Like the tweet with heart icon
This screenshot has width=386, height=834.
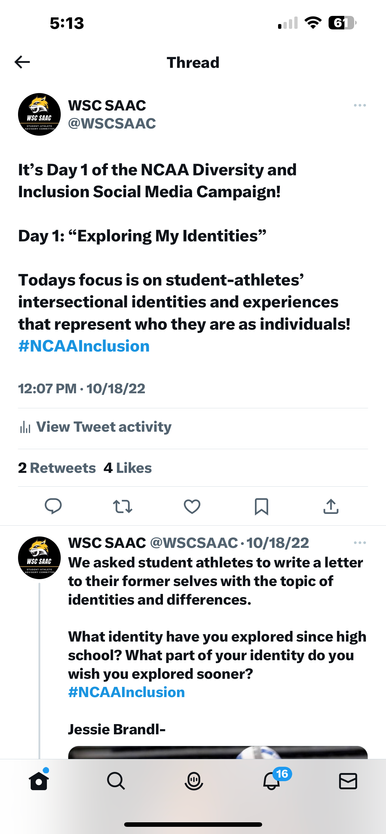pyautogui.click(x=192, y=506)
